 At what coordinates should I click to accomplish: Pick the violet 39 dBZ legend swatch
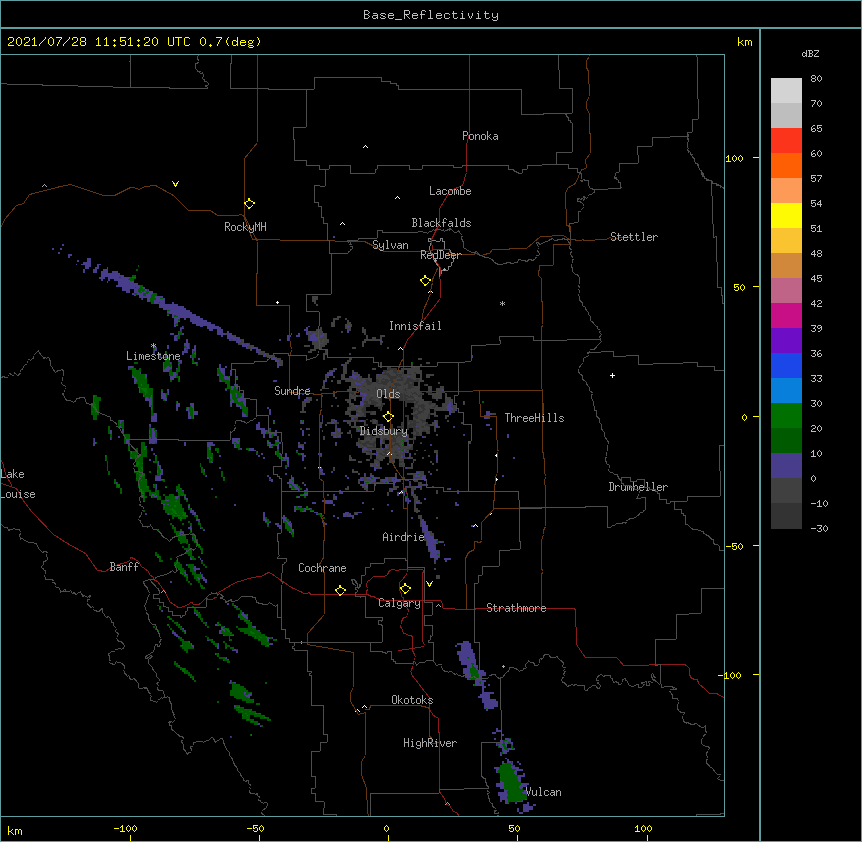pos(786,340)
